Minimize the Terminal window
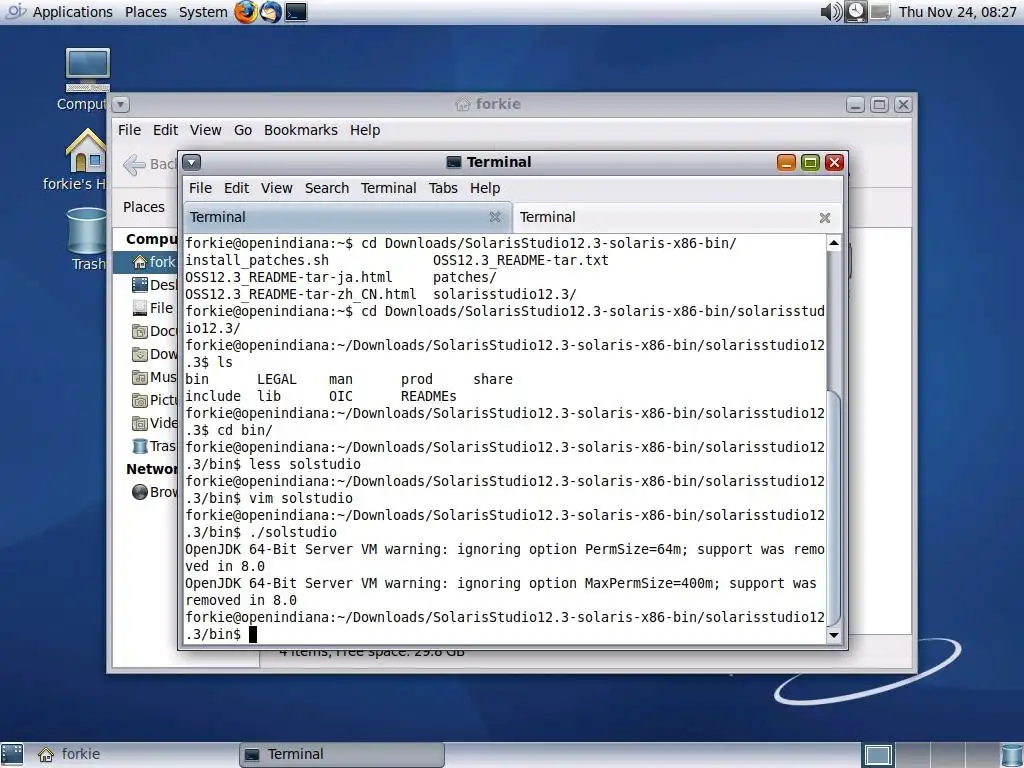The image size is (1024, 768). tap(786, 163)
